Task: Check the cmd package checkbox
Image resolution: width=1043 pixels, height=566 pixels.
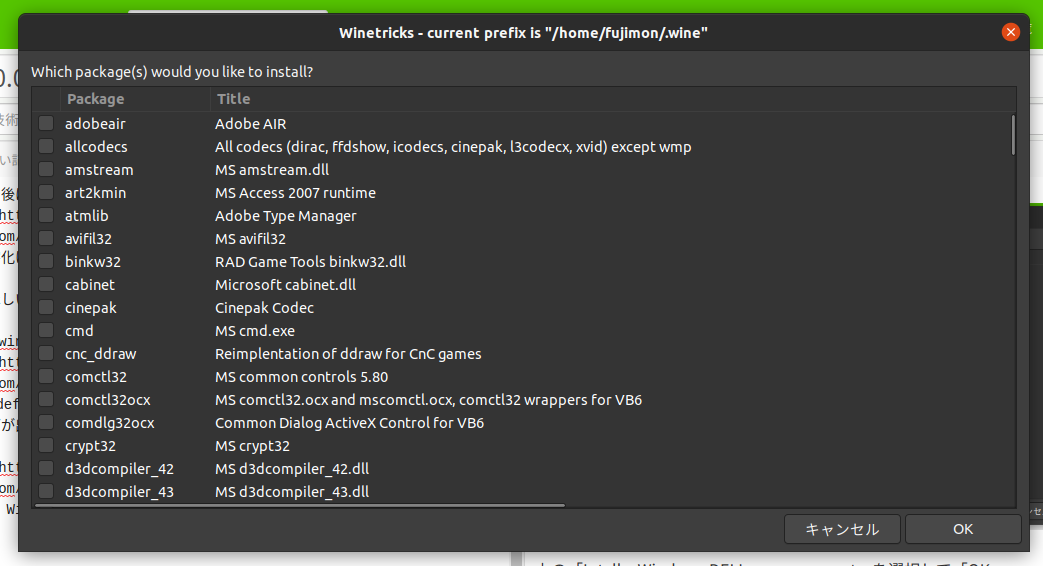Action: (x=46, y=331)
